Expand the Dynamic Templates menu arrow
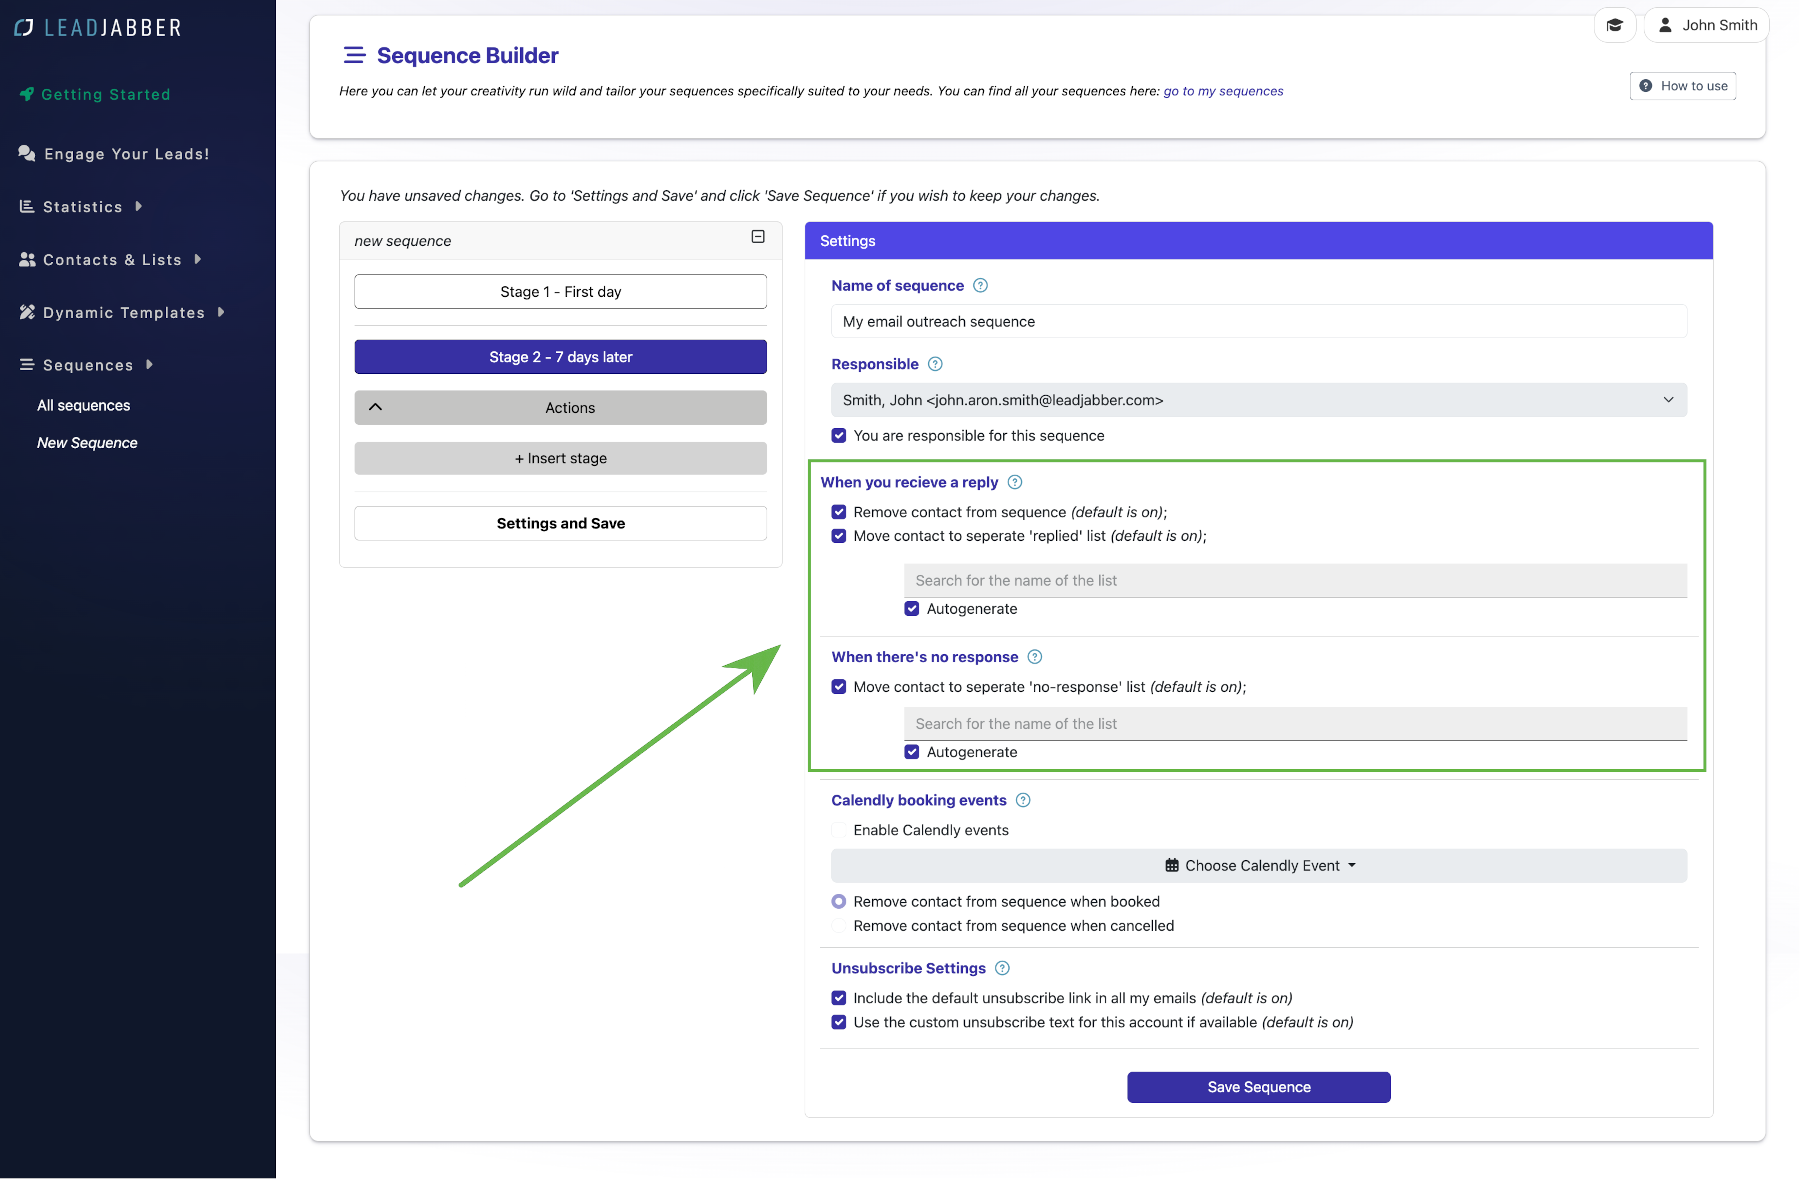 click(x=221, y=312)
